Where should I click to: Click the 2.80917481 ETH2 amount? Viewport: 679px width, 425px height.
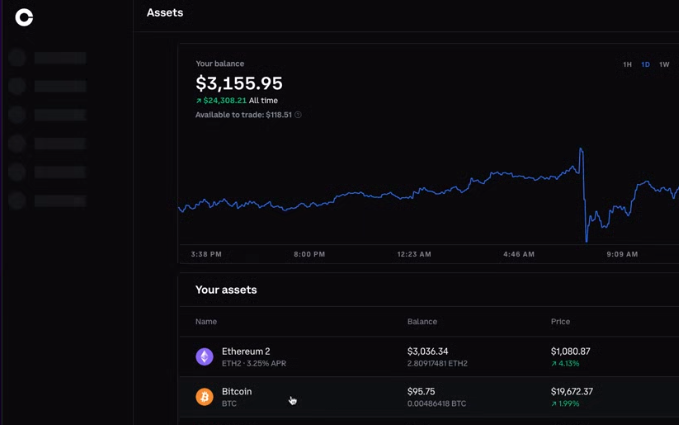[x=437, y=363]
